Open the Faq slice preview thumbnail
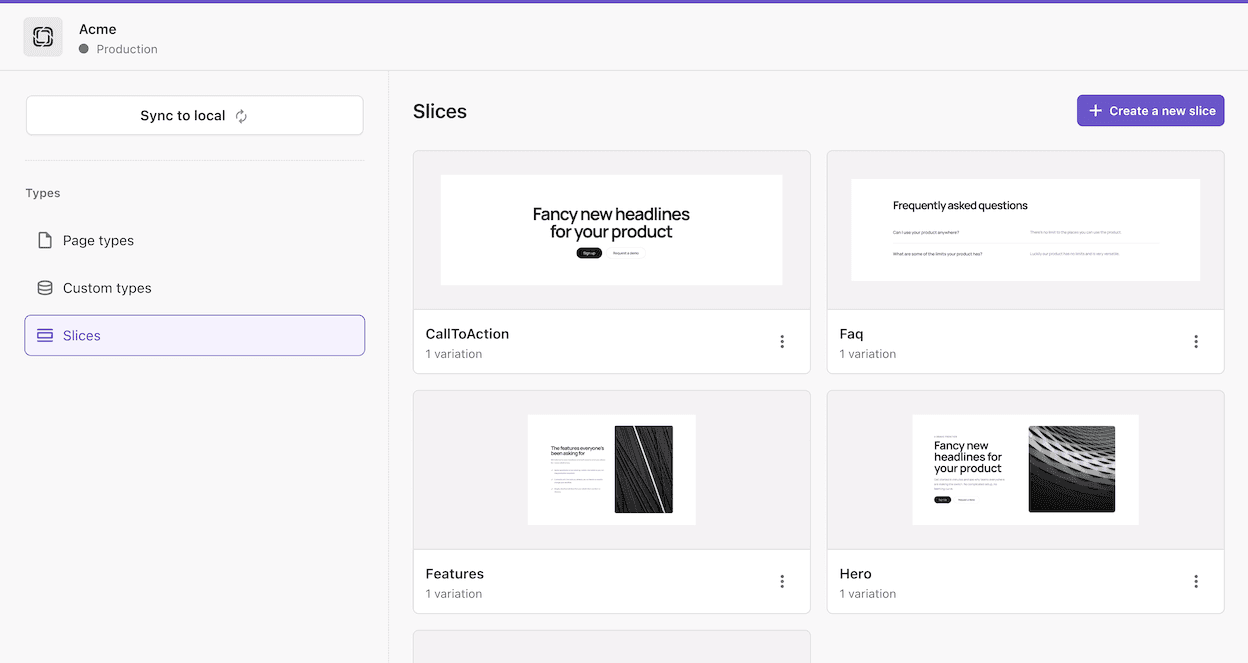Viewport: 1248px width, 663px height. click(1026, 230)
